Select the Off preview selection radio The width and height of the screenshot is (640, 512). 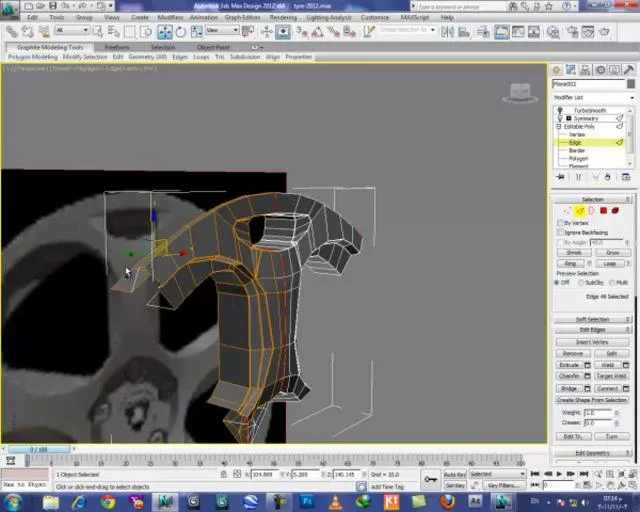pyautogui.click(x=557, y=283)
